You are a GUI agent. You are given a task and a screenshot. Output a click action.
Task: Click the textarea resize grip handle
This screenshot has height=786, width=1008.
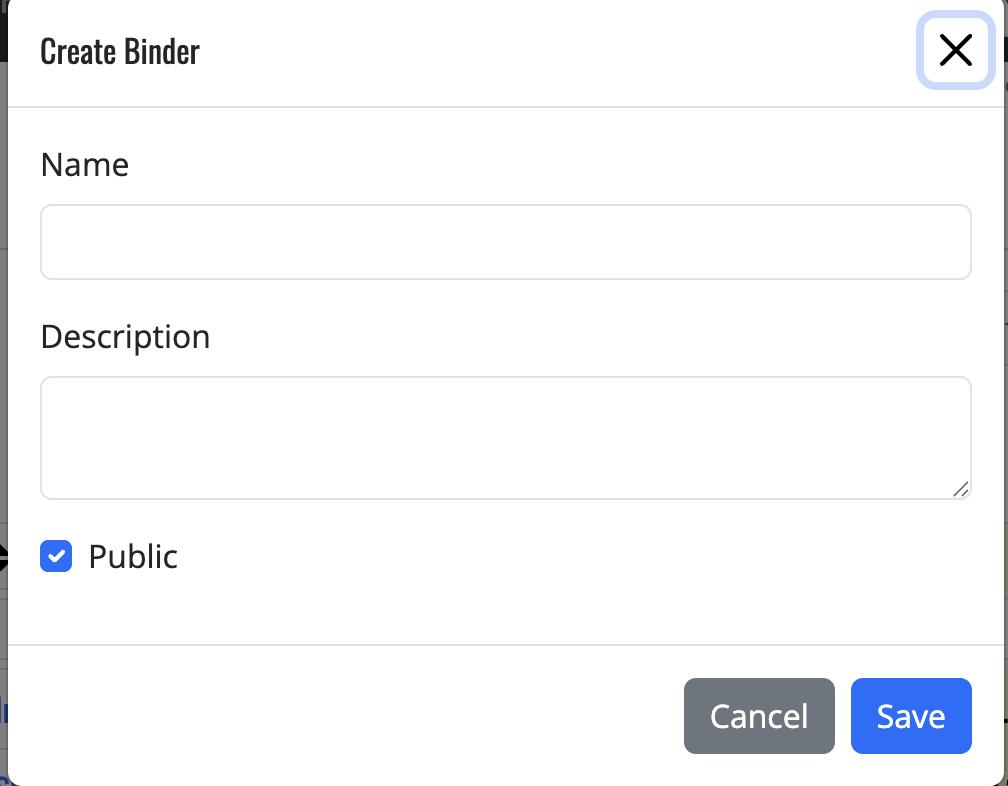click(x=961, y=490)
